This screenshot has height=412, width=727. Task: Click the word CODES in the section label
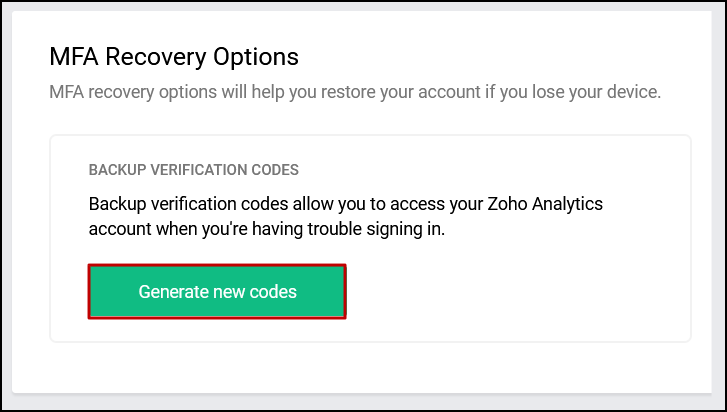(276, 170)
